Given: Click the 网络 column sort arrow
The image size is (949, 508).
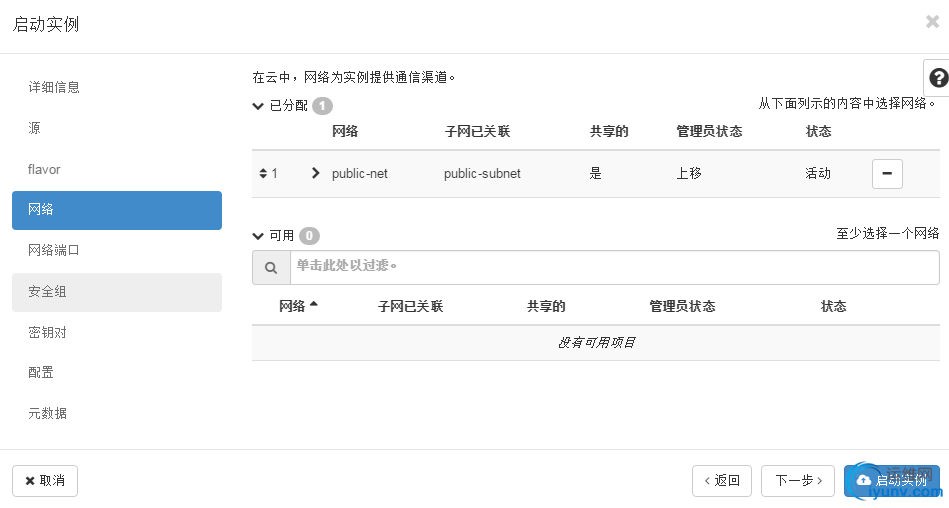Looking at the screenshot, I should [314, 305].
